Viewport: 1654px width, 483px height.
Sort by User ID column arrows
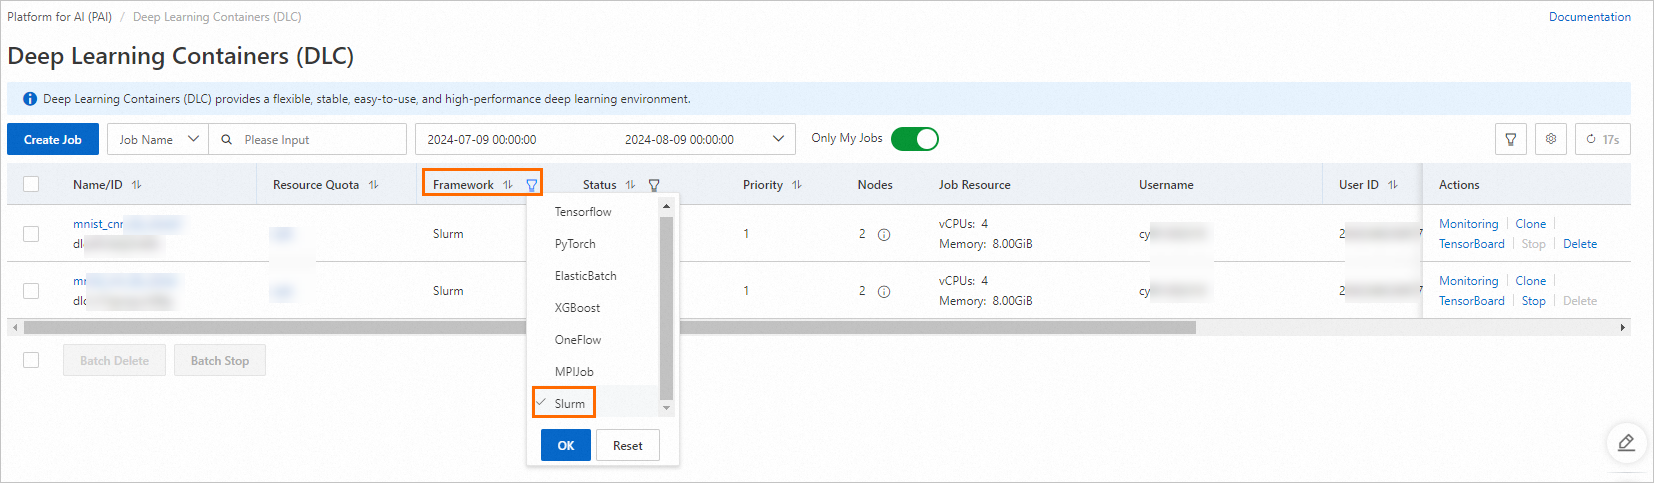click(x=1393, y=185)
